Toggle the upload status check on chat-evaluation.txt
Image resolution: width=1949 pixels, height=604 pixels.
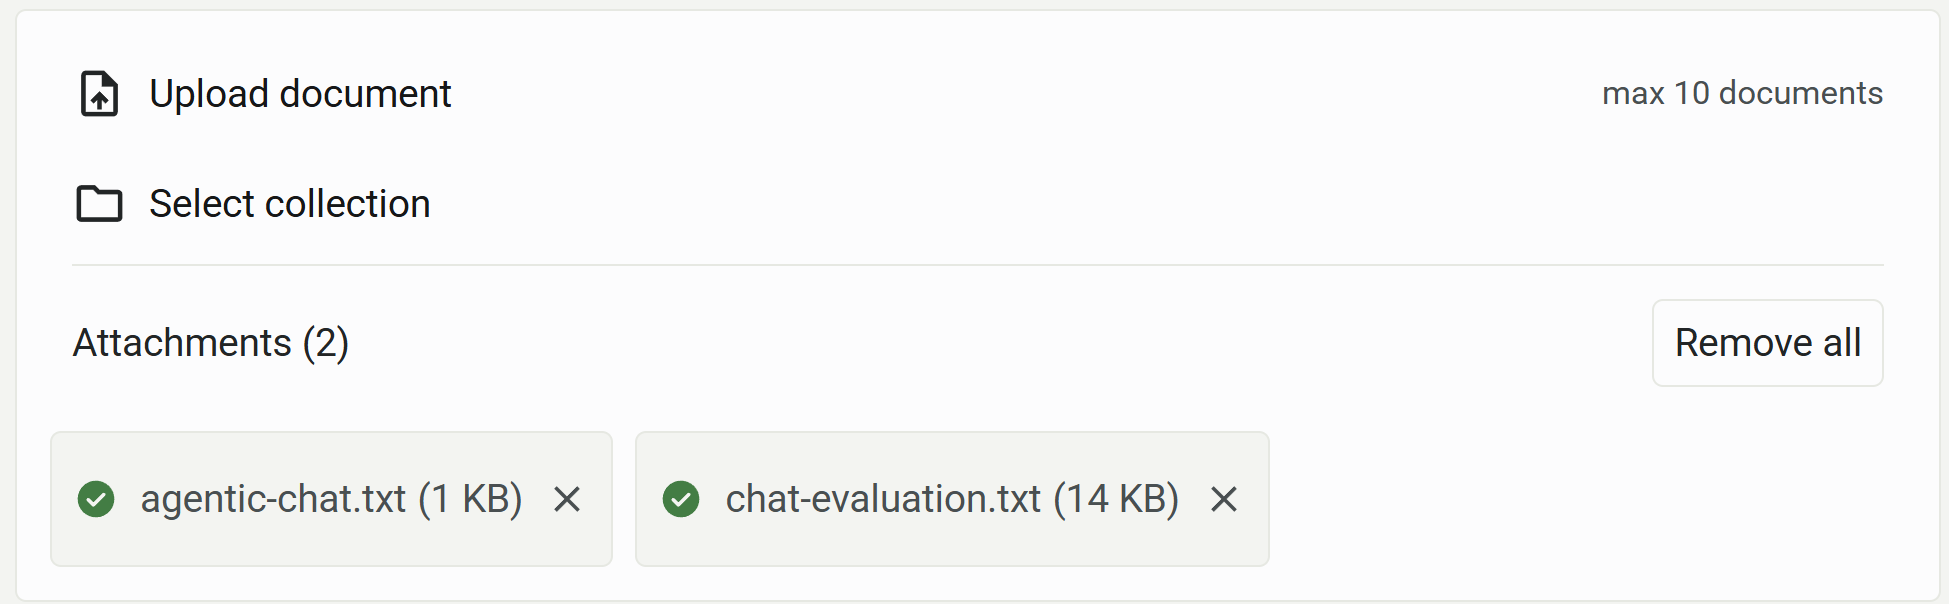[x=682, y=499]
